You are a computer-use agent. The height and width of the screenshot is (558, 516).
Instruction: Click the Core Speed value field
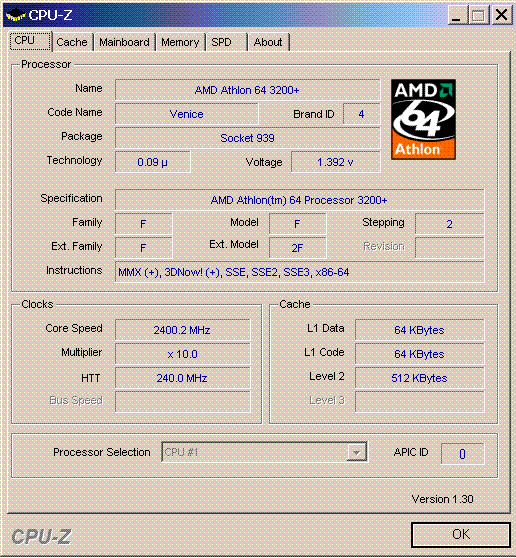pyautogui.click(x=183, y=330)
